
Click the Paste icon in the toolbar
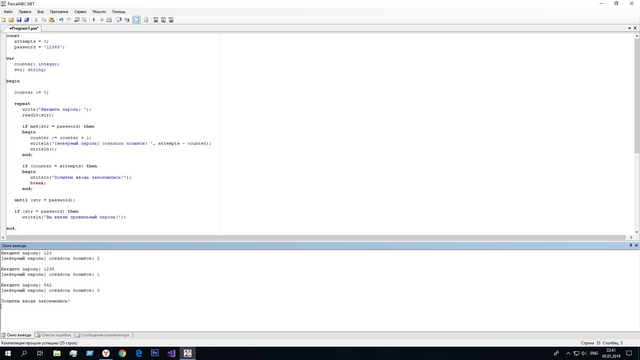tap(52, 20)
